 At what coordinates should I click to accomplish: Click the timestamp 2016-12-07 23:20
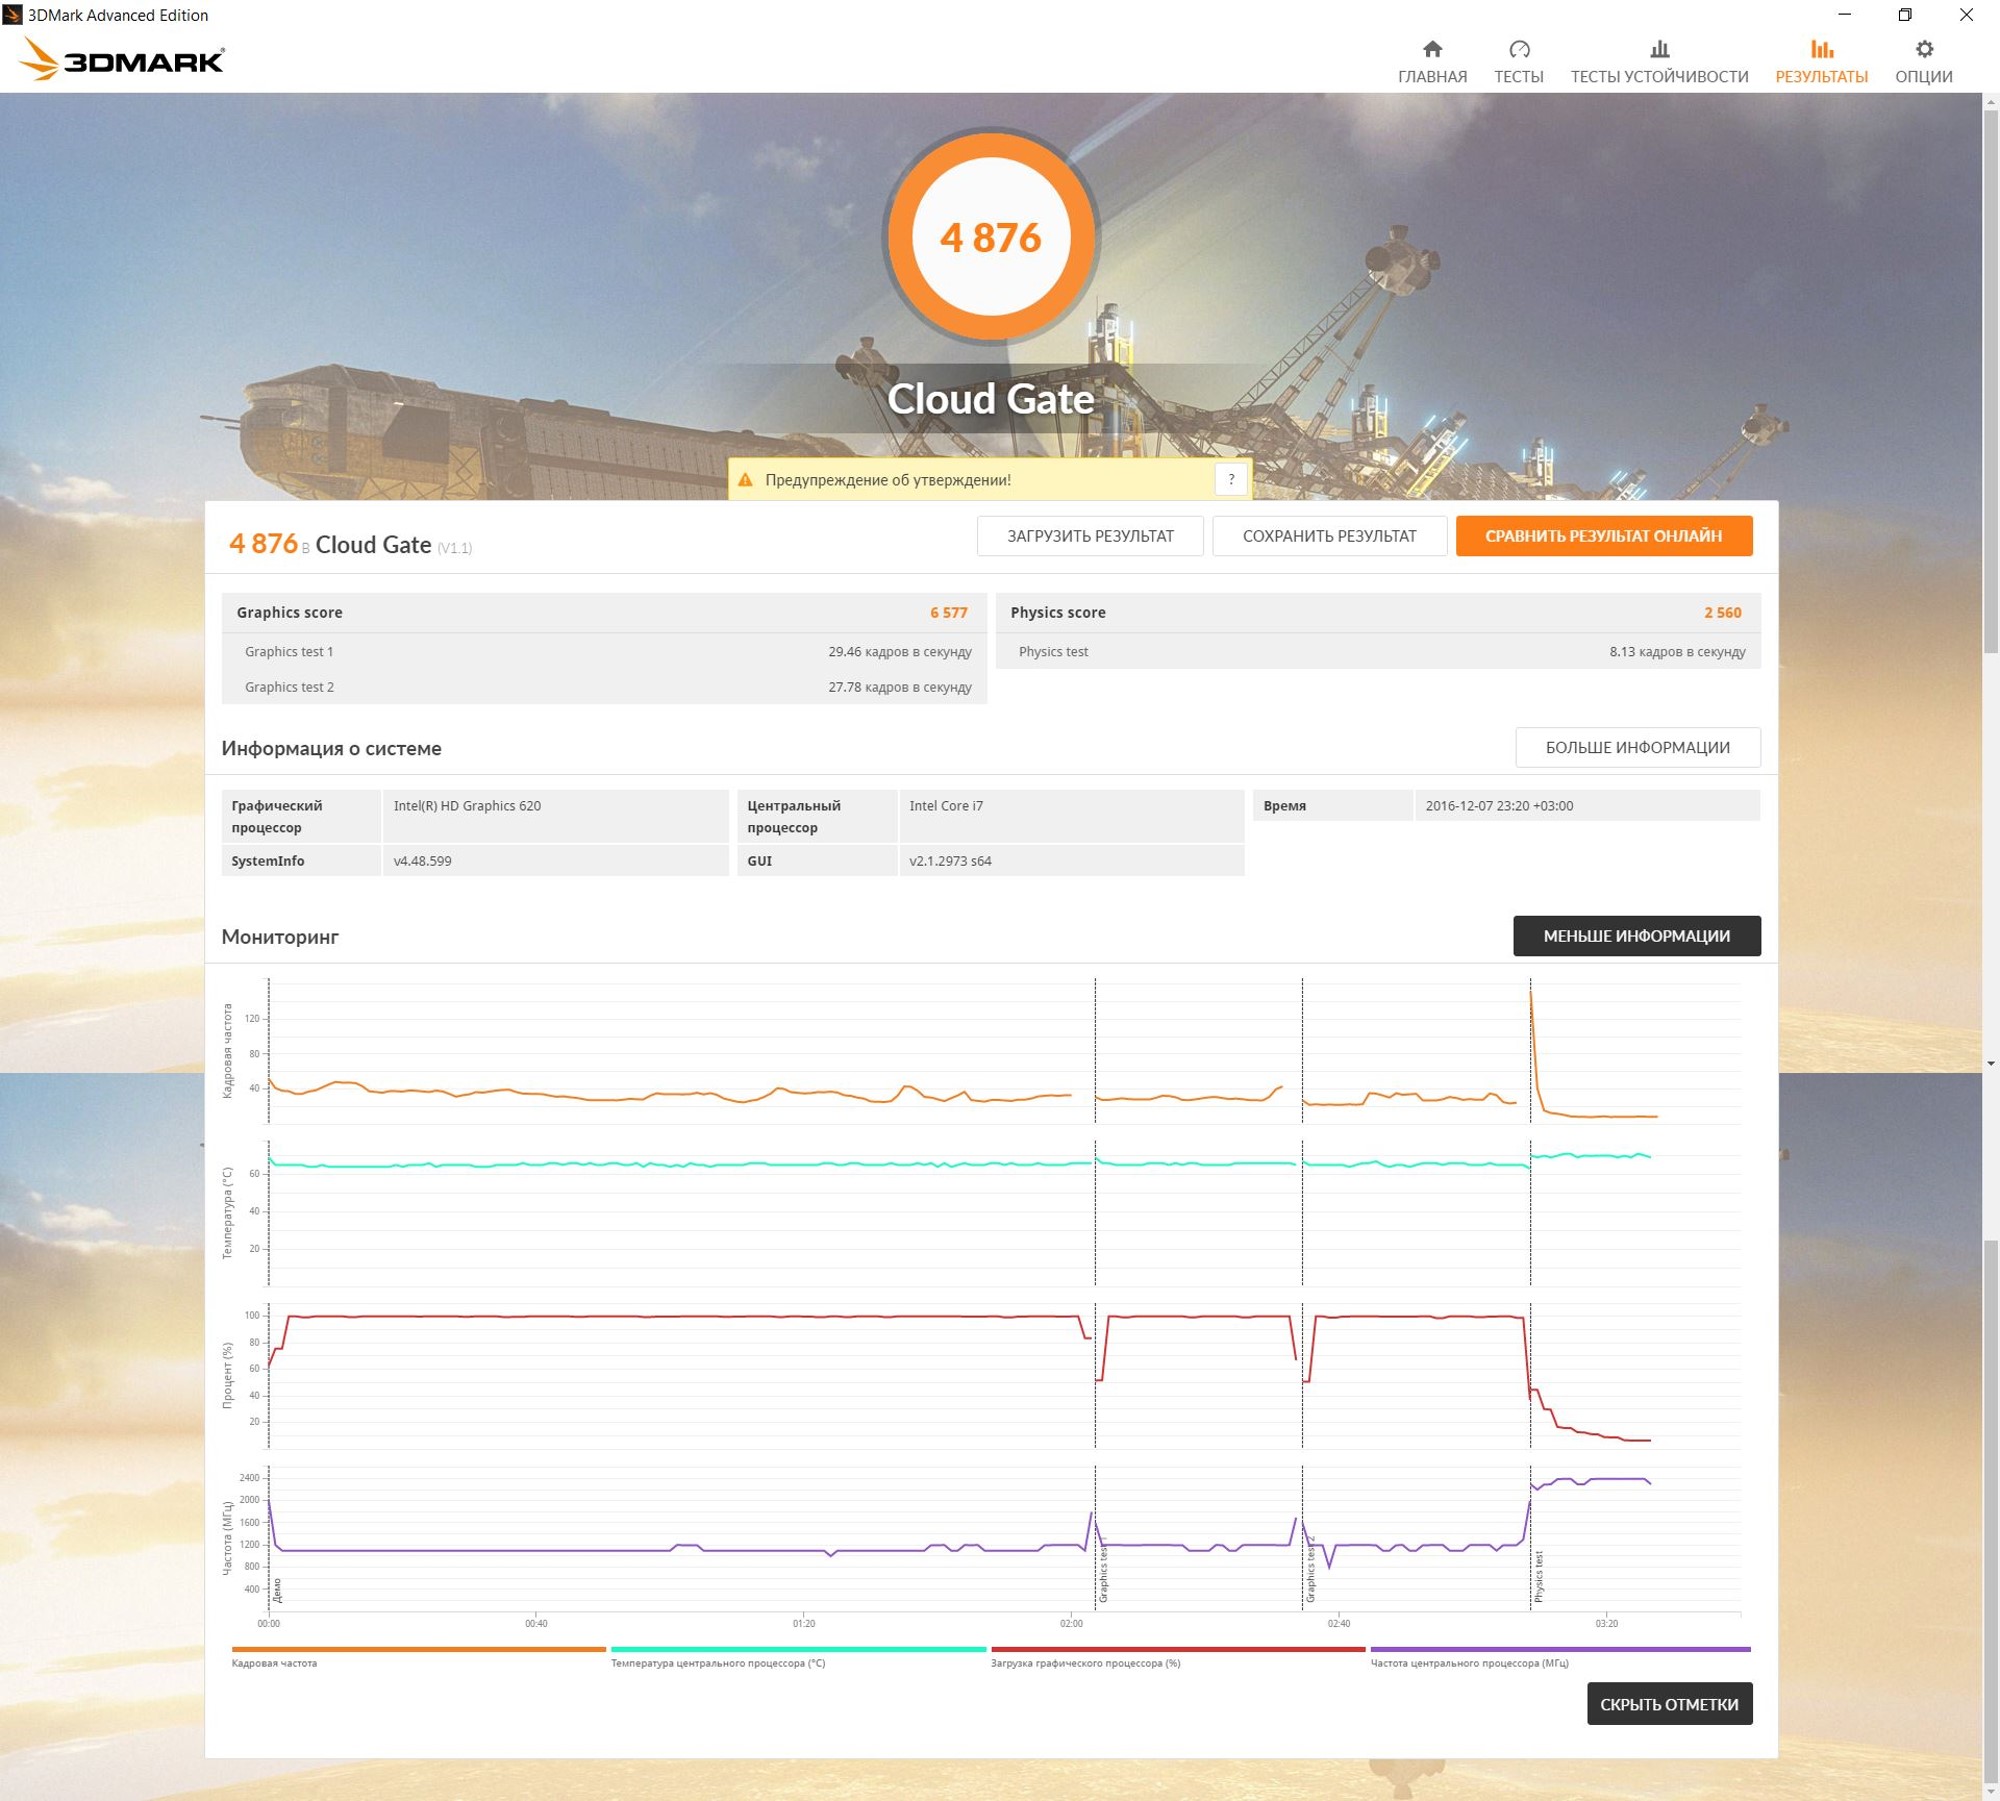pos(1499,806)
